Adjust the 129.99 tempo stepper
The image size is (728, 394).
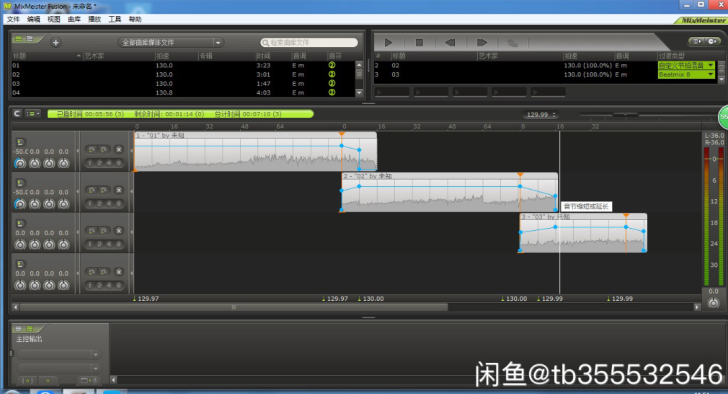554,114
